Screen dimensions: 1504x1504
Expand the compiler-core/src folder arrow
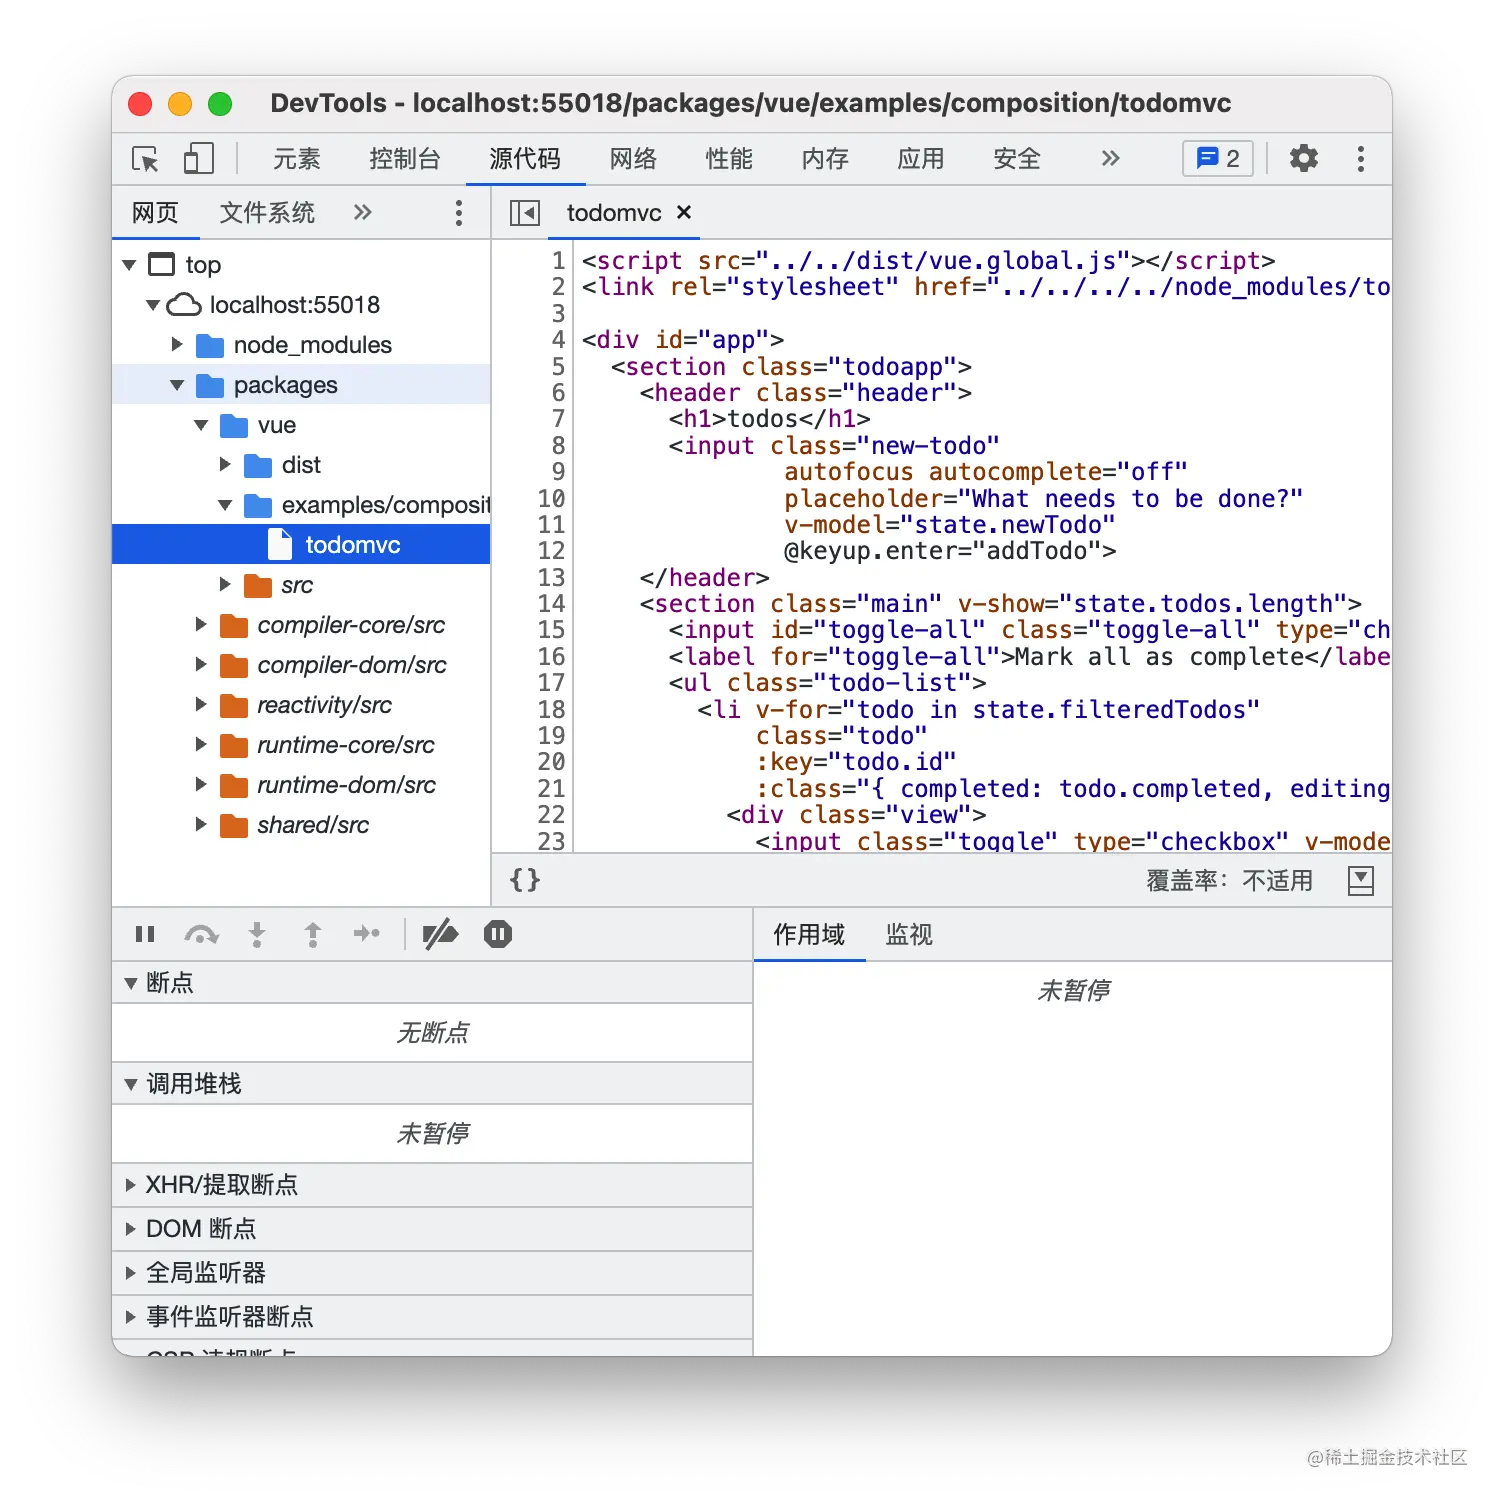(x=201, y=625)
